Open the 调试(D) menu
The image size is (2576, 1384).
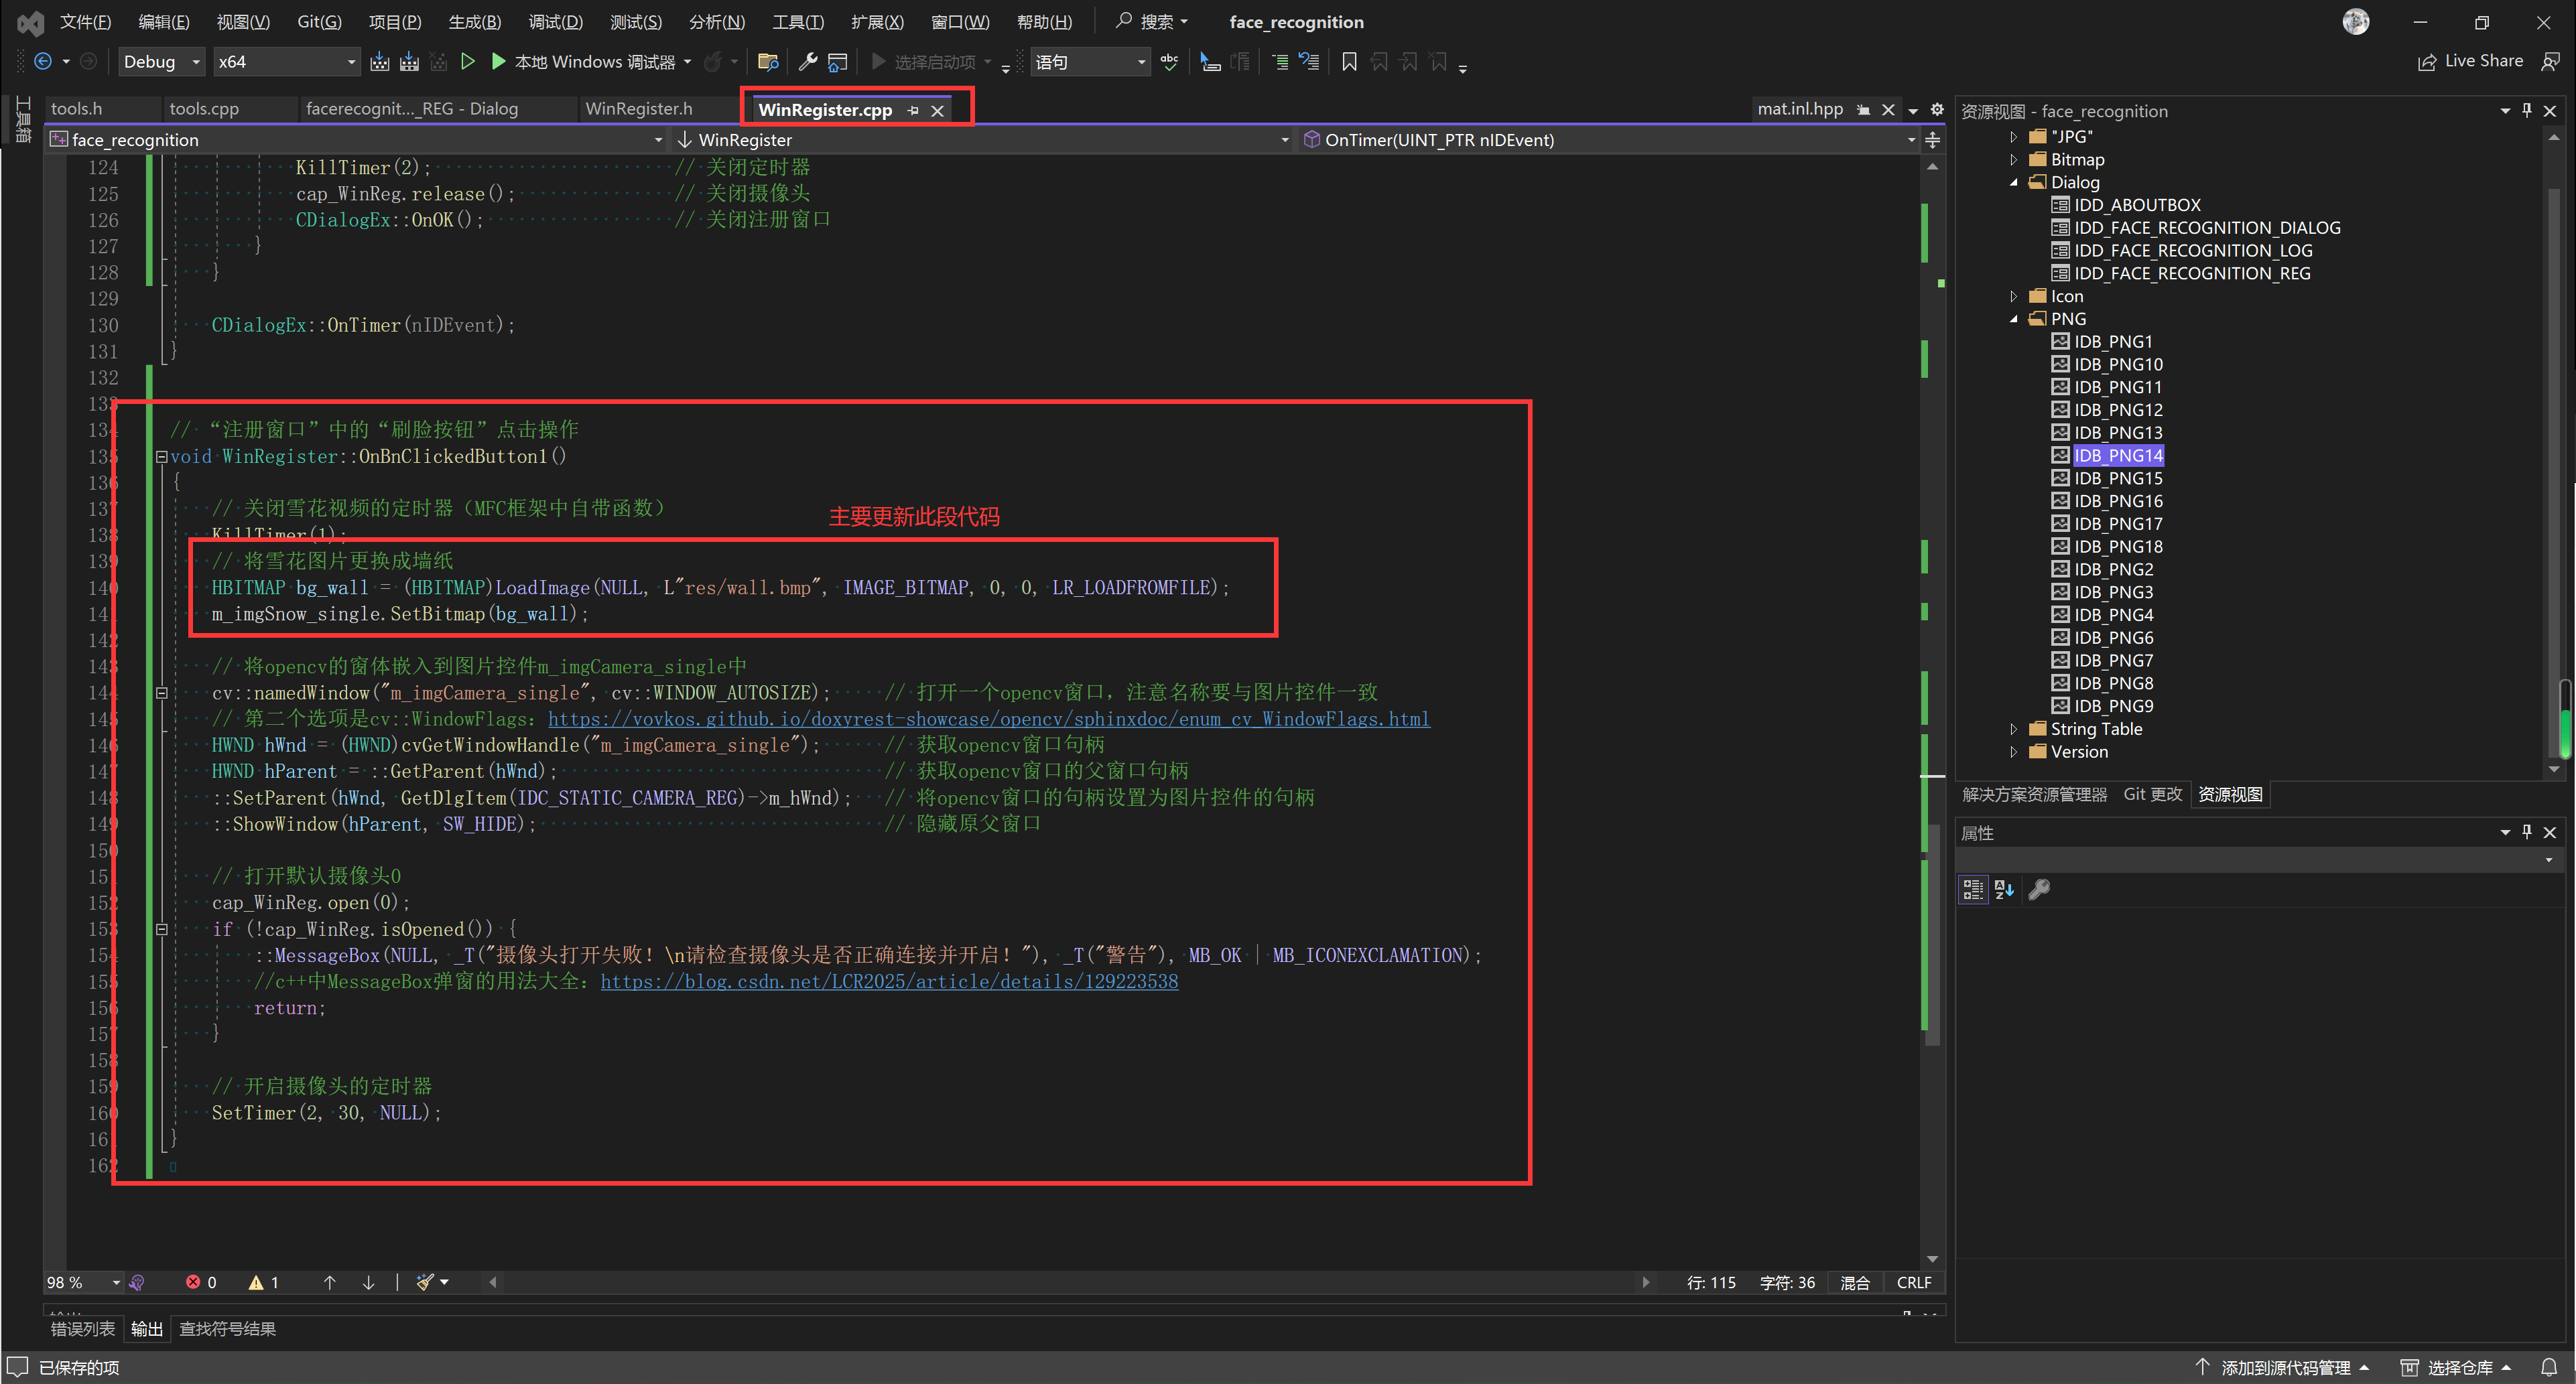pos(555,22)
